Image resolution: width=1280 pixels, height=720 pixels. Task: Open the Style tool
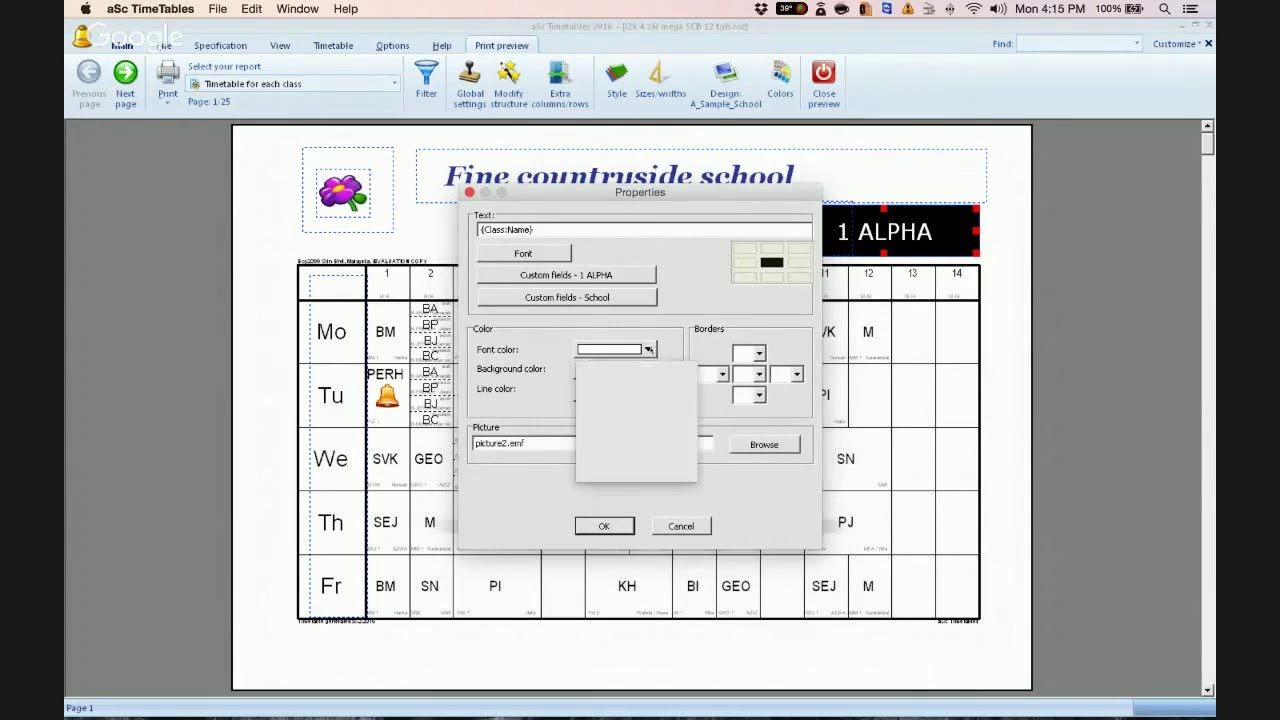pos(617,74)
